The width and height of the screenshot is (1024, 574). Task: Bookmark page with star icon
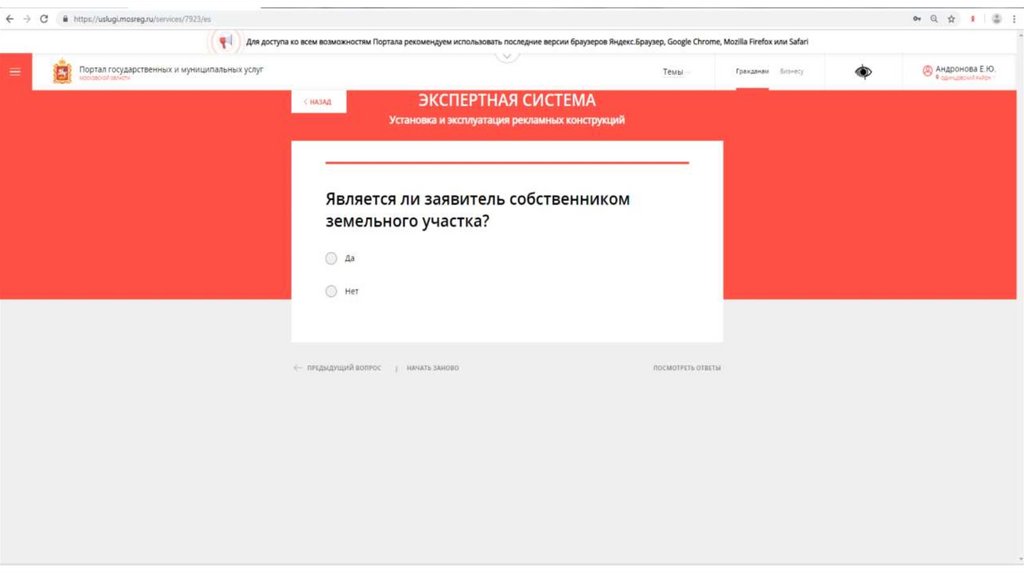tap(952, 19)
